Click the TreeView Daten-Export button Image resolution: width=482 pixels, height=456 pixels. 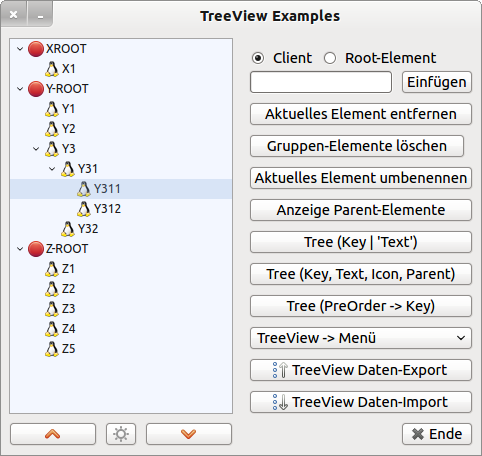coord(361,370)
